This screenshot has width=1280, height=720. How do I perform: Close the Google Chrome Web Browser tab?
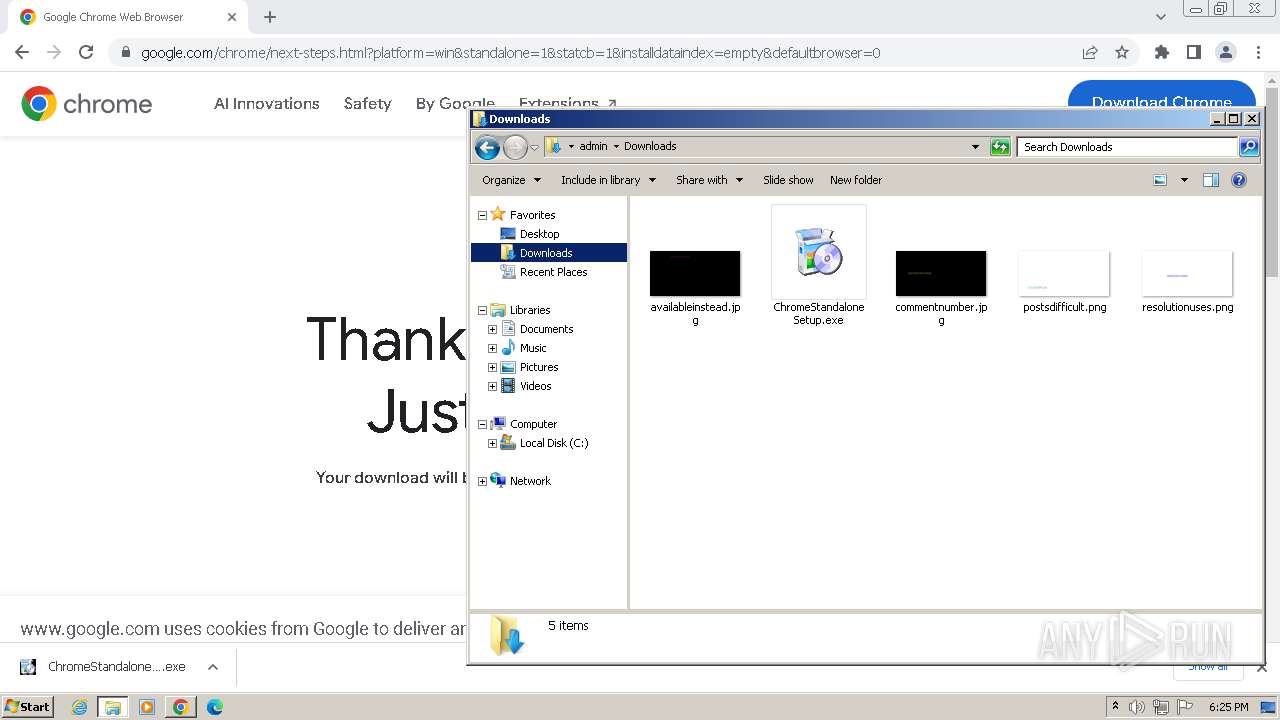pos(231,17)
